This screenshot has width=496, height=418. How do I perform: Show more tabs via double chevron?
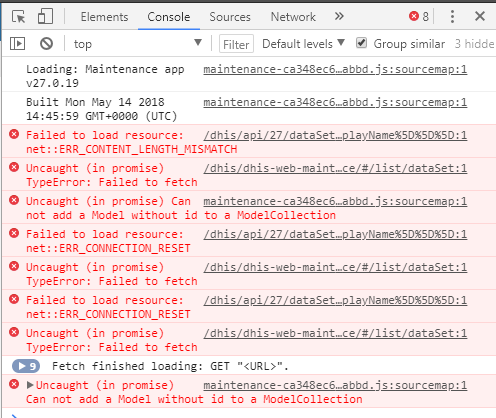point(339,16)
